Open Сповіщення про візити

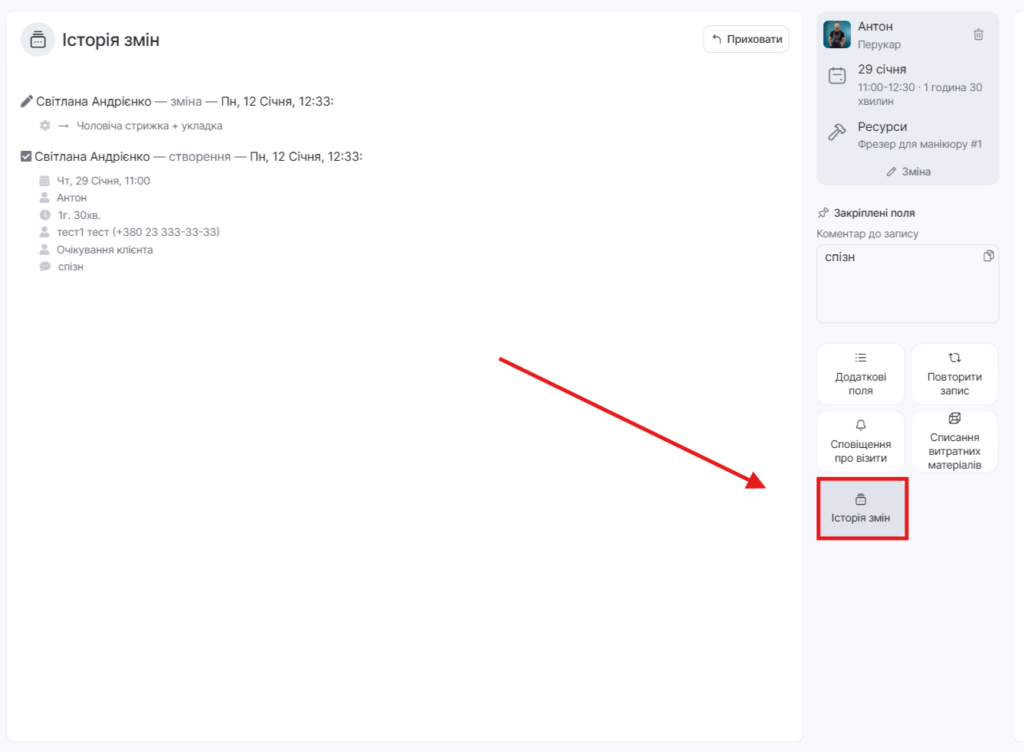[x=860, y=441]
